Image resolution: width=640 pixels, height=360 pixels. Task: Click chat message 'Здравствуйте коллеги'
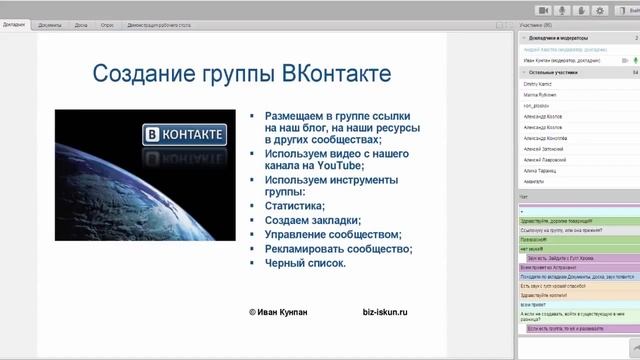coord(580,296)
